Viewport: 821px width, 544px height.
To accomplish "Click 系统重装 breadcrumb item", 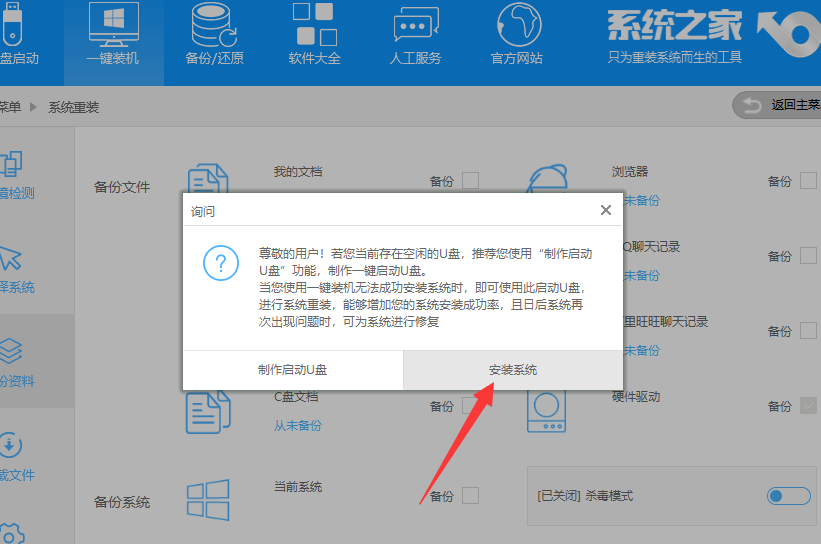I will (x=74, y=107).
